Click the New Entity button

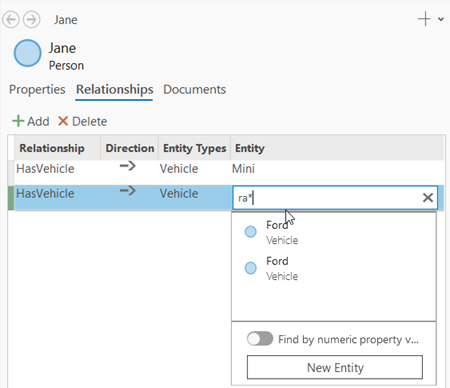(335, 367)
